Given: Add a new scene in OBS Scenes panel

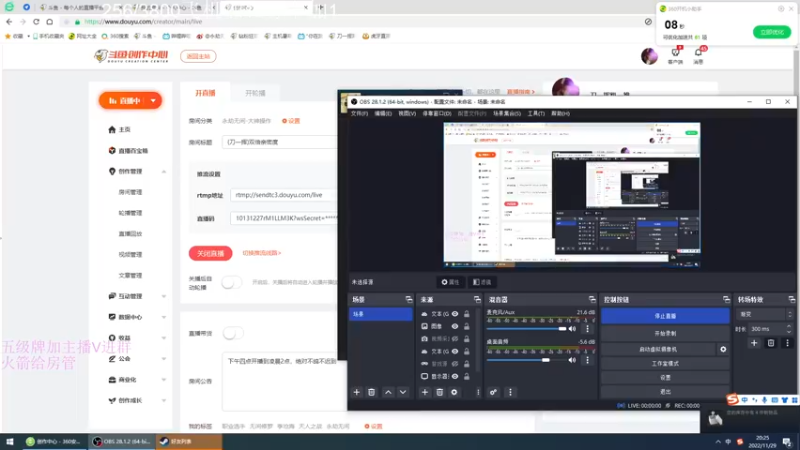Looking at the screenshot, I should [357, 392].
